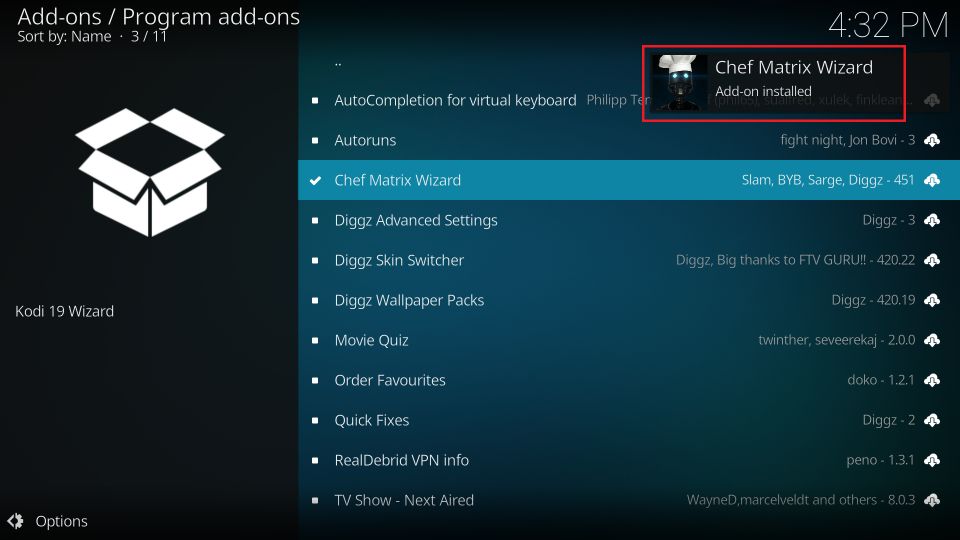The width and height of the screenshot is (960, 540).
Task: Click the open box add-on icon
Action: [x=149, y=172]
